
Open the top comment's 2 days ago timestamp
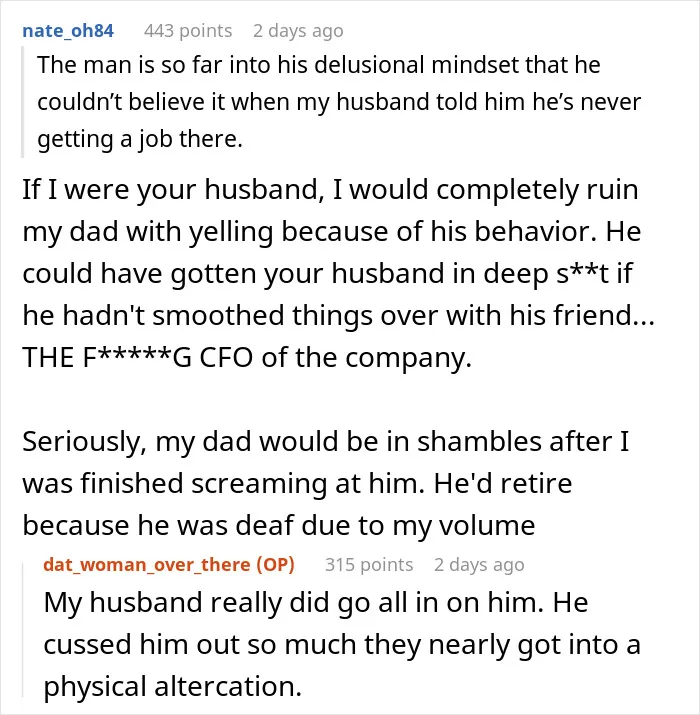pyautogui.click(x=298, y=31)
